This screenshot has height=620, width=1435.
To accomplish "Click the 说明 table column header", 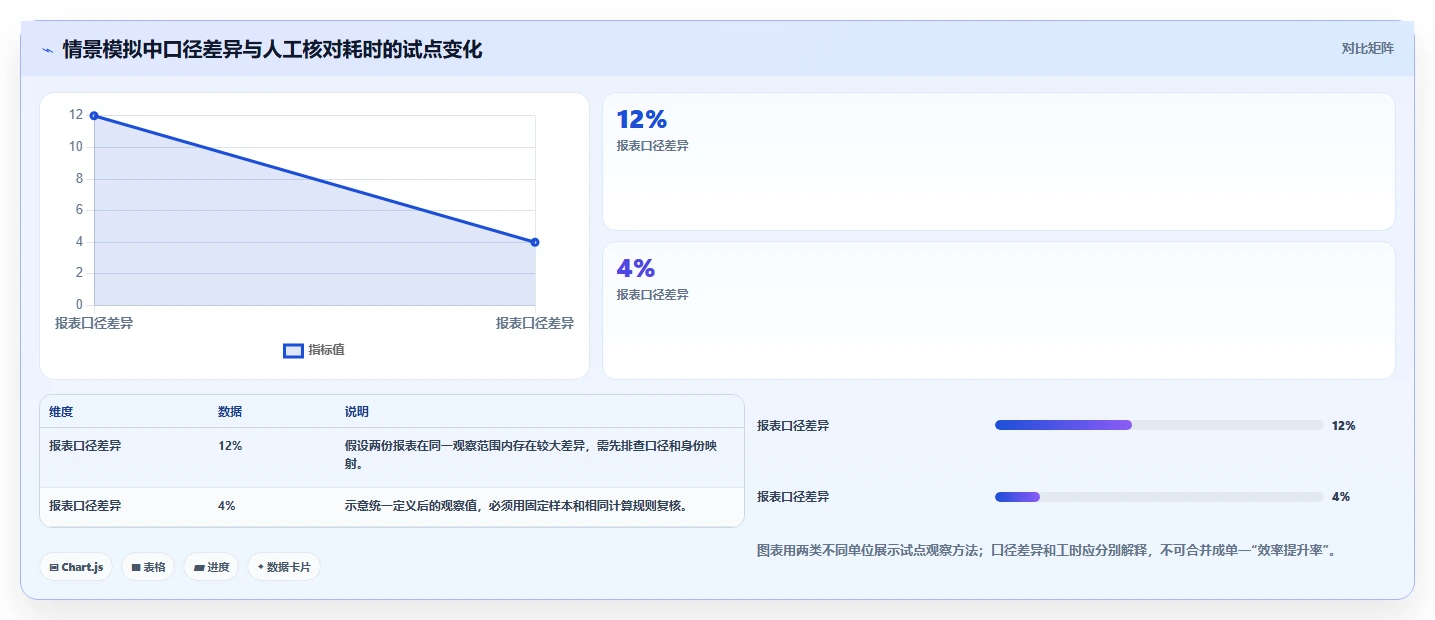I will (357, 412).
